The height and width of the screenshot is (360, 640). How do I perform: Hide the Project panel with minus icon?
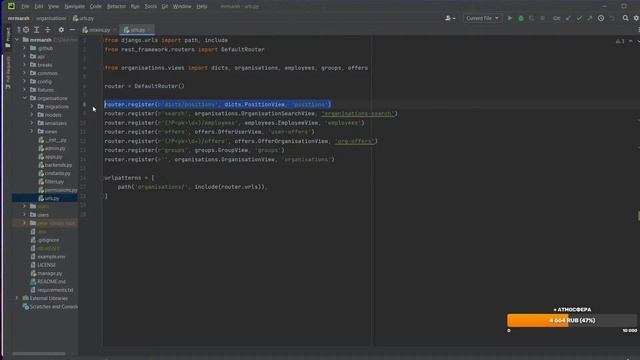coord(72,30)
